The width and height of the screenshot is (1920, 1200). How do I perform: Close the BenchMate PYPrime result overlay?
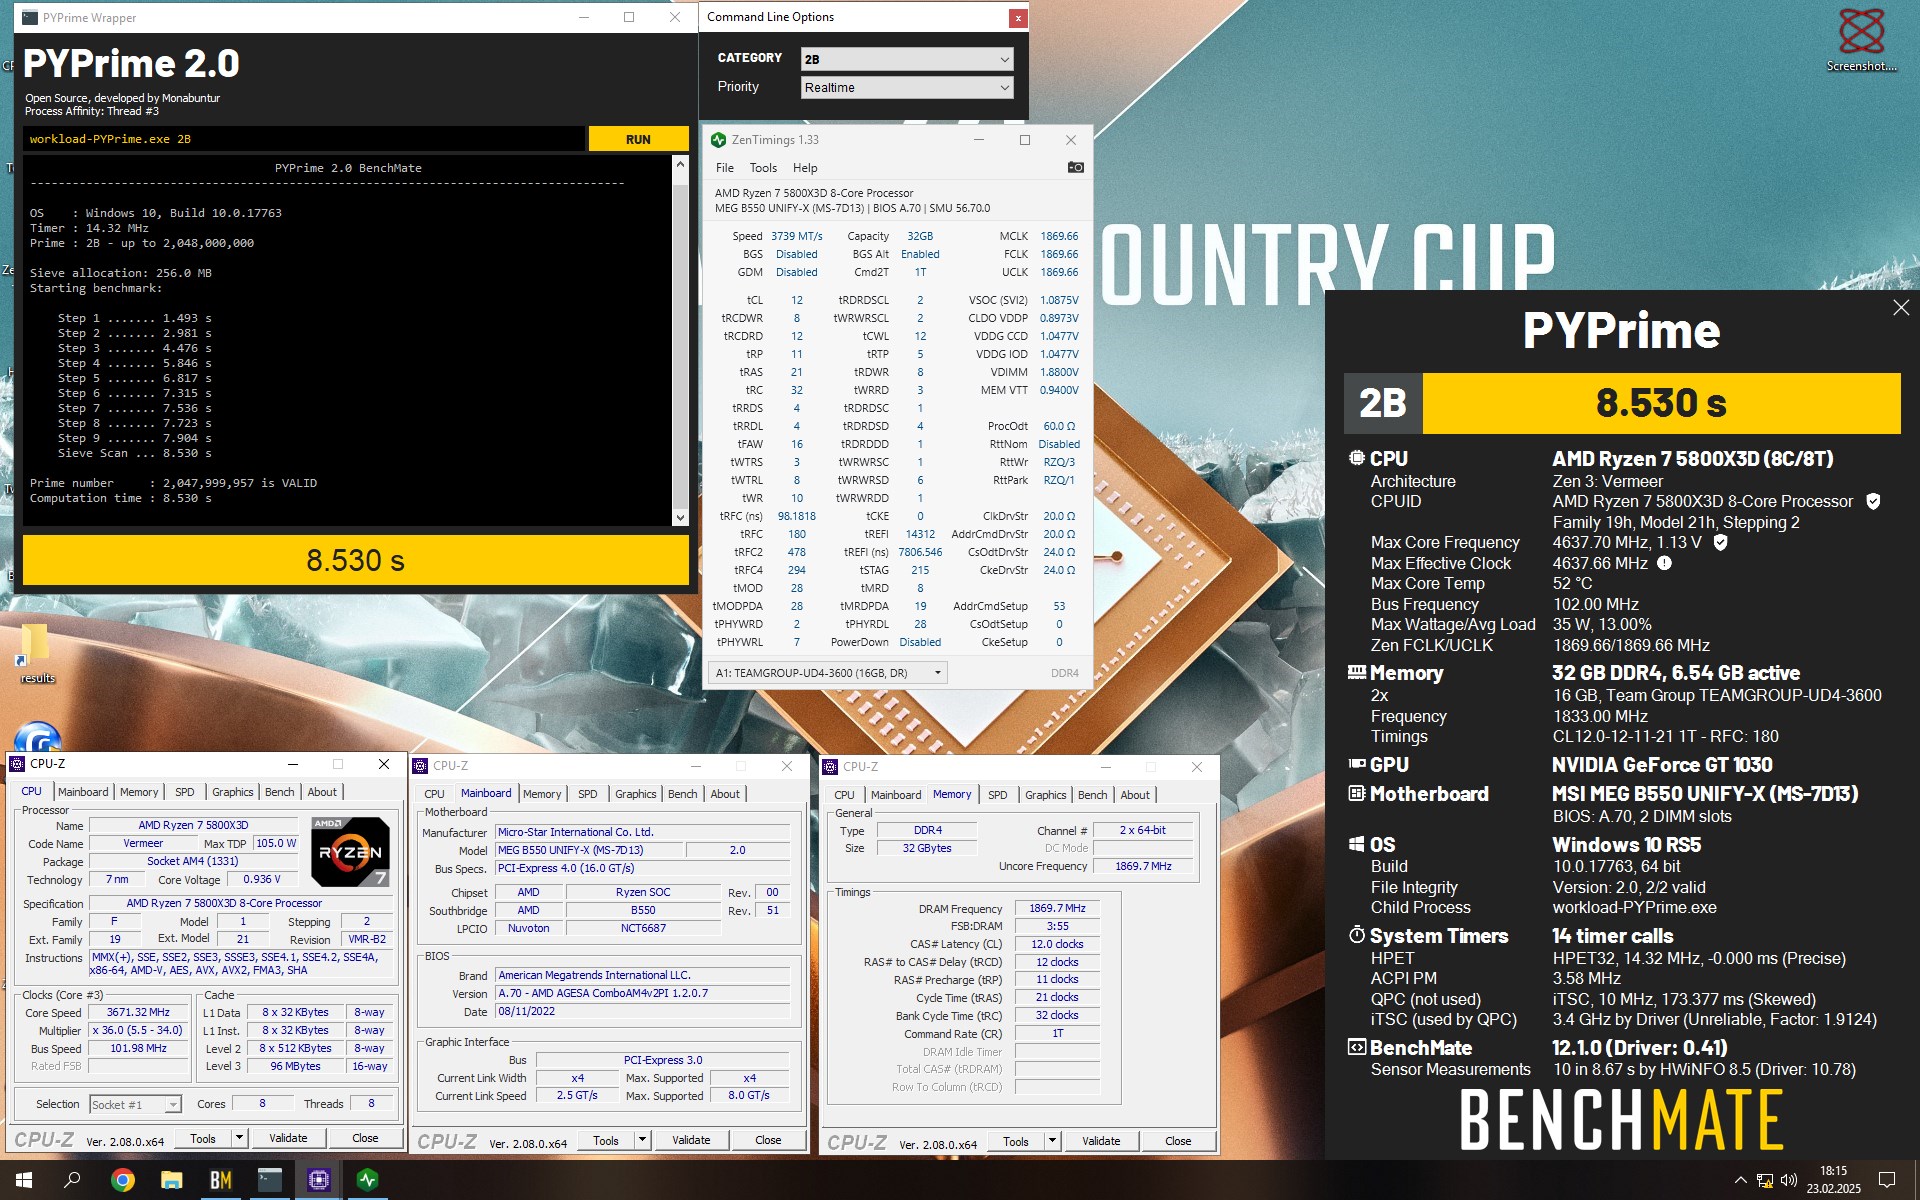1901,308
